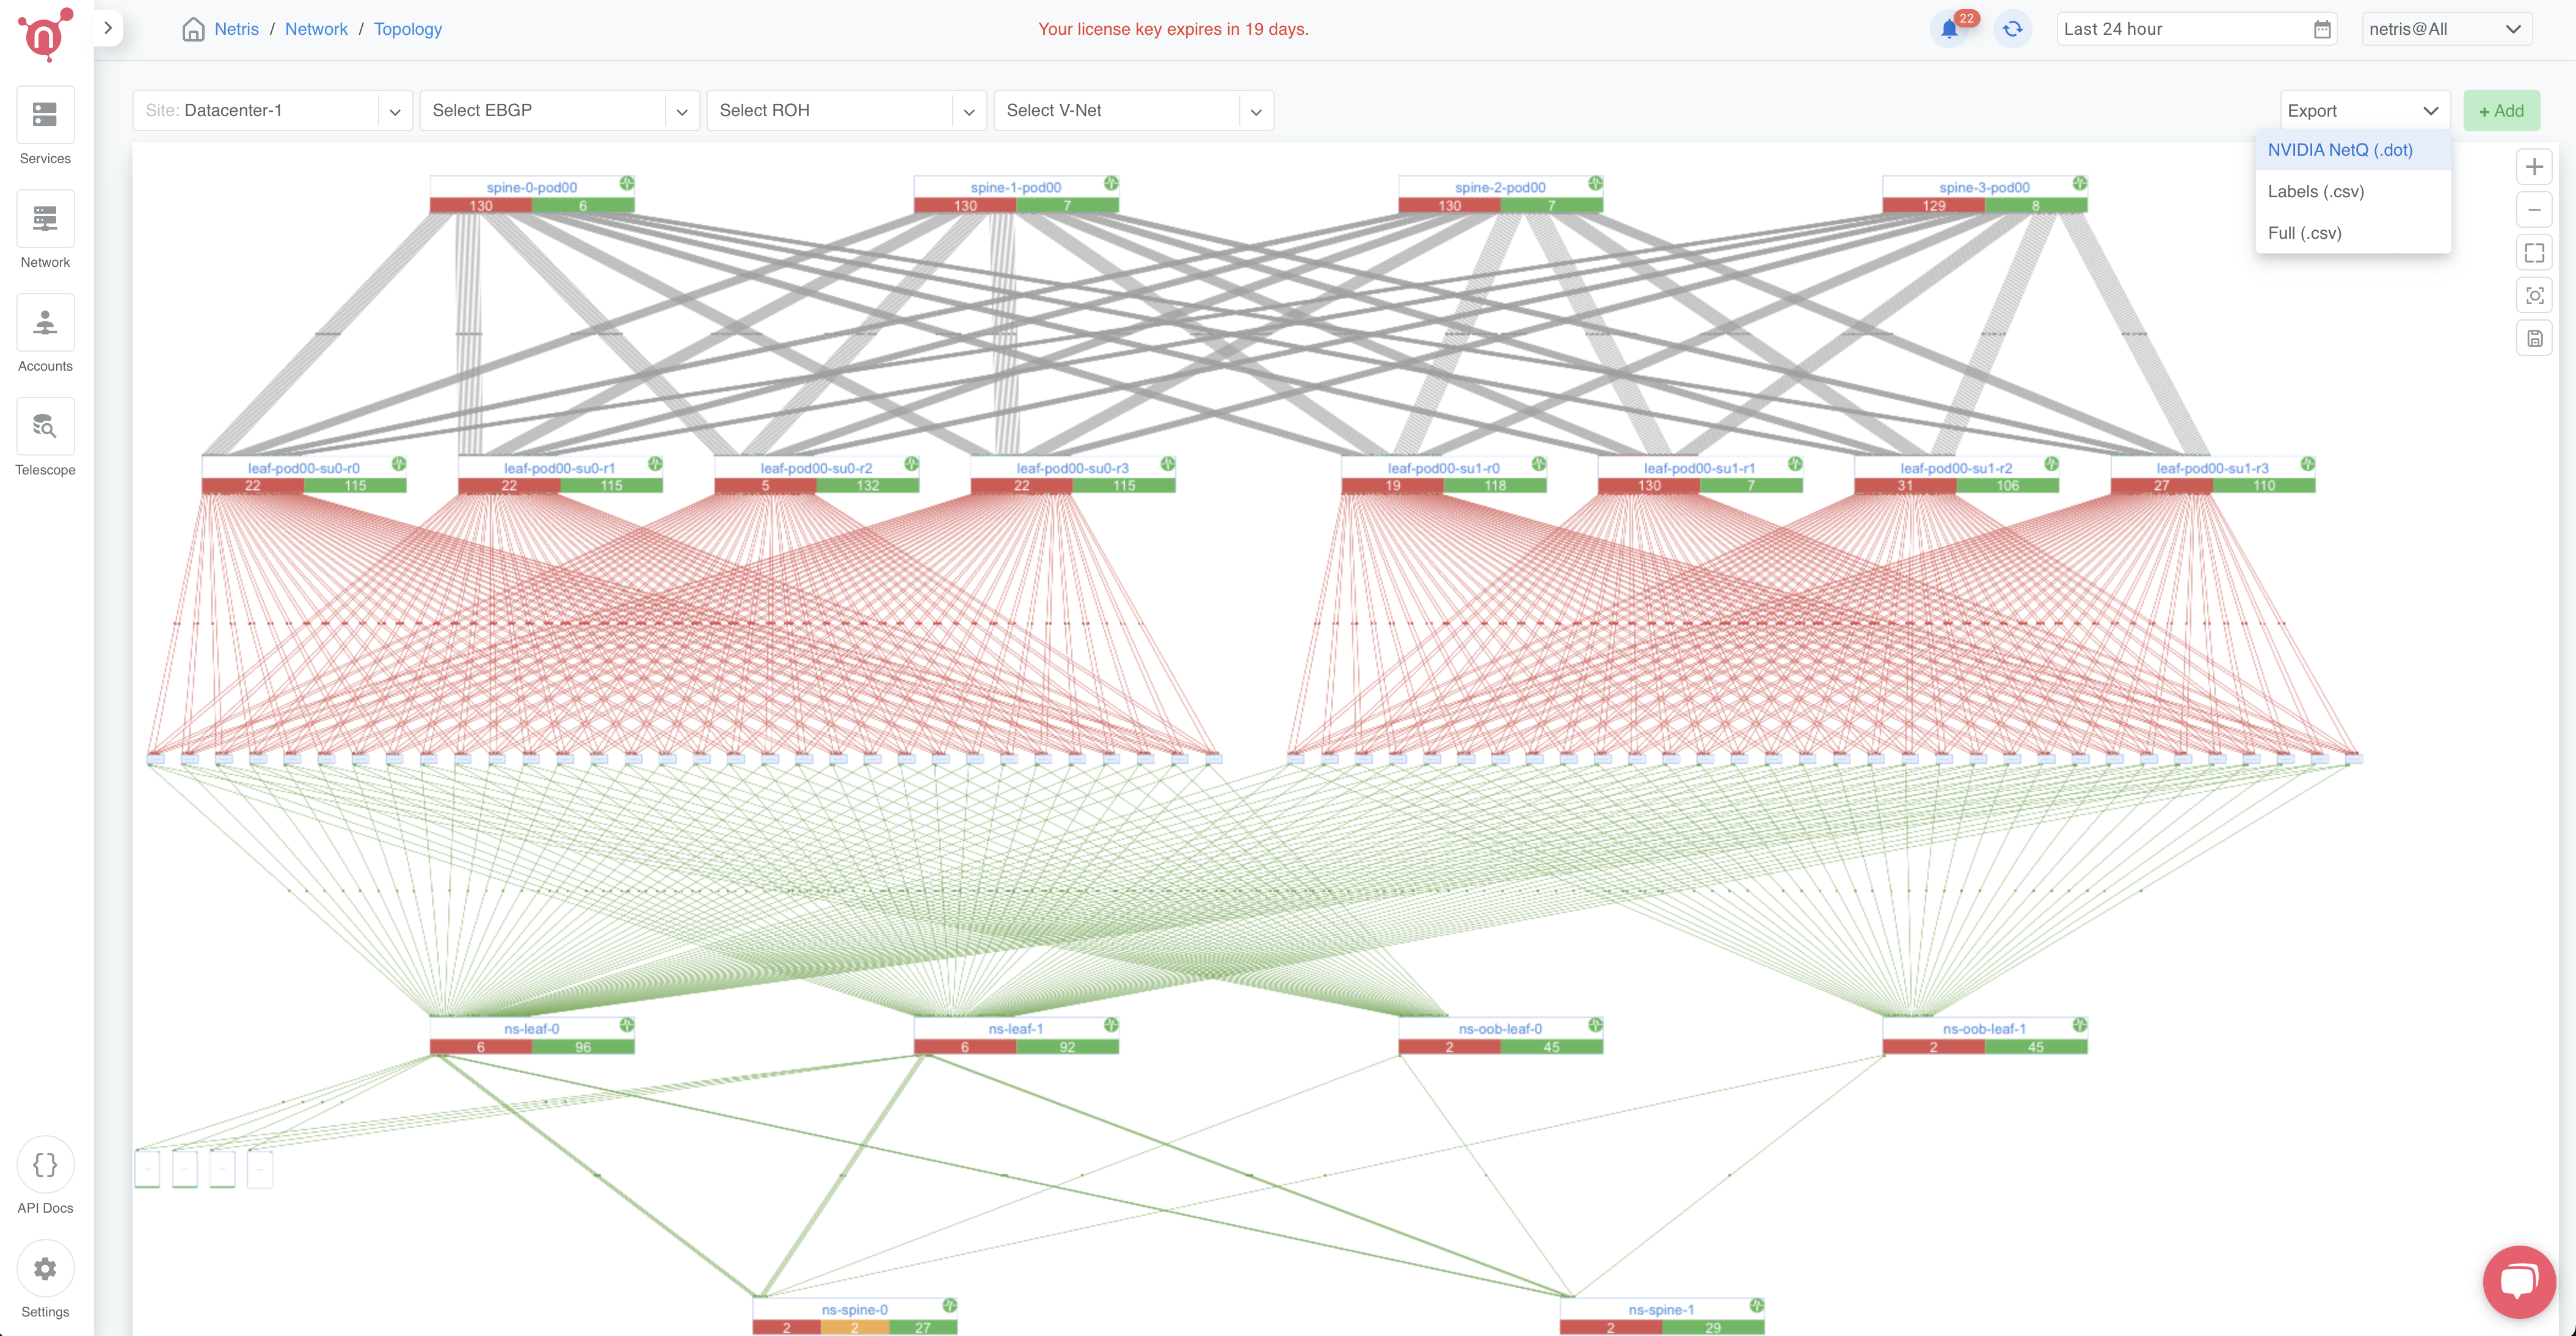Image resolution: width=2576 pixels, height=1336 pixels.
Task: Expand the left sidebar chevron
Action: click(108, 28)
